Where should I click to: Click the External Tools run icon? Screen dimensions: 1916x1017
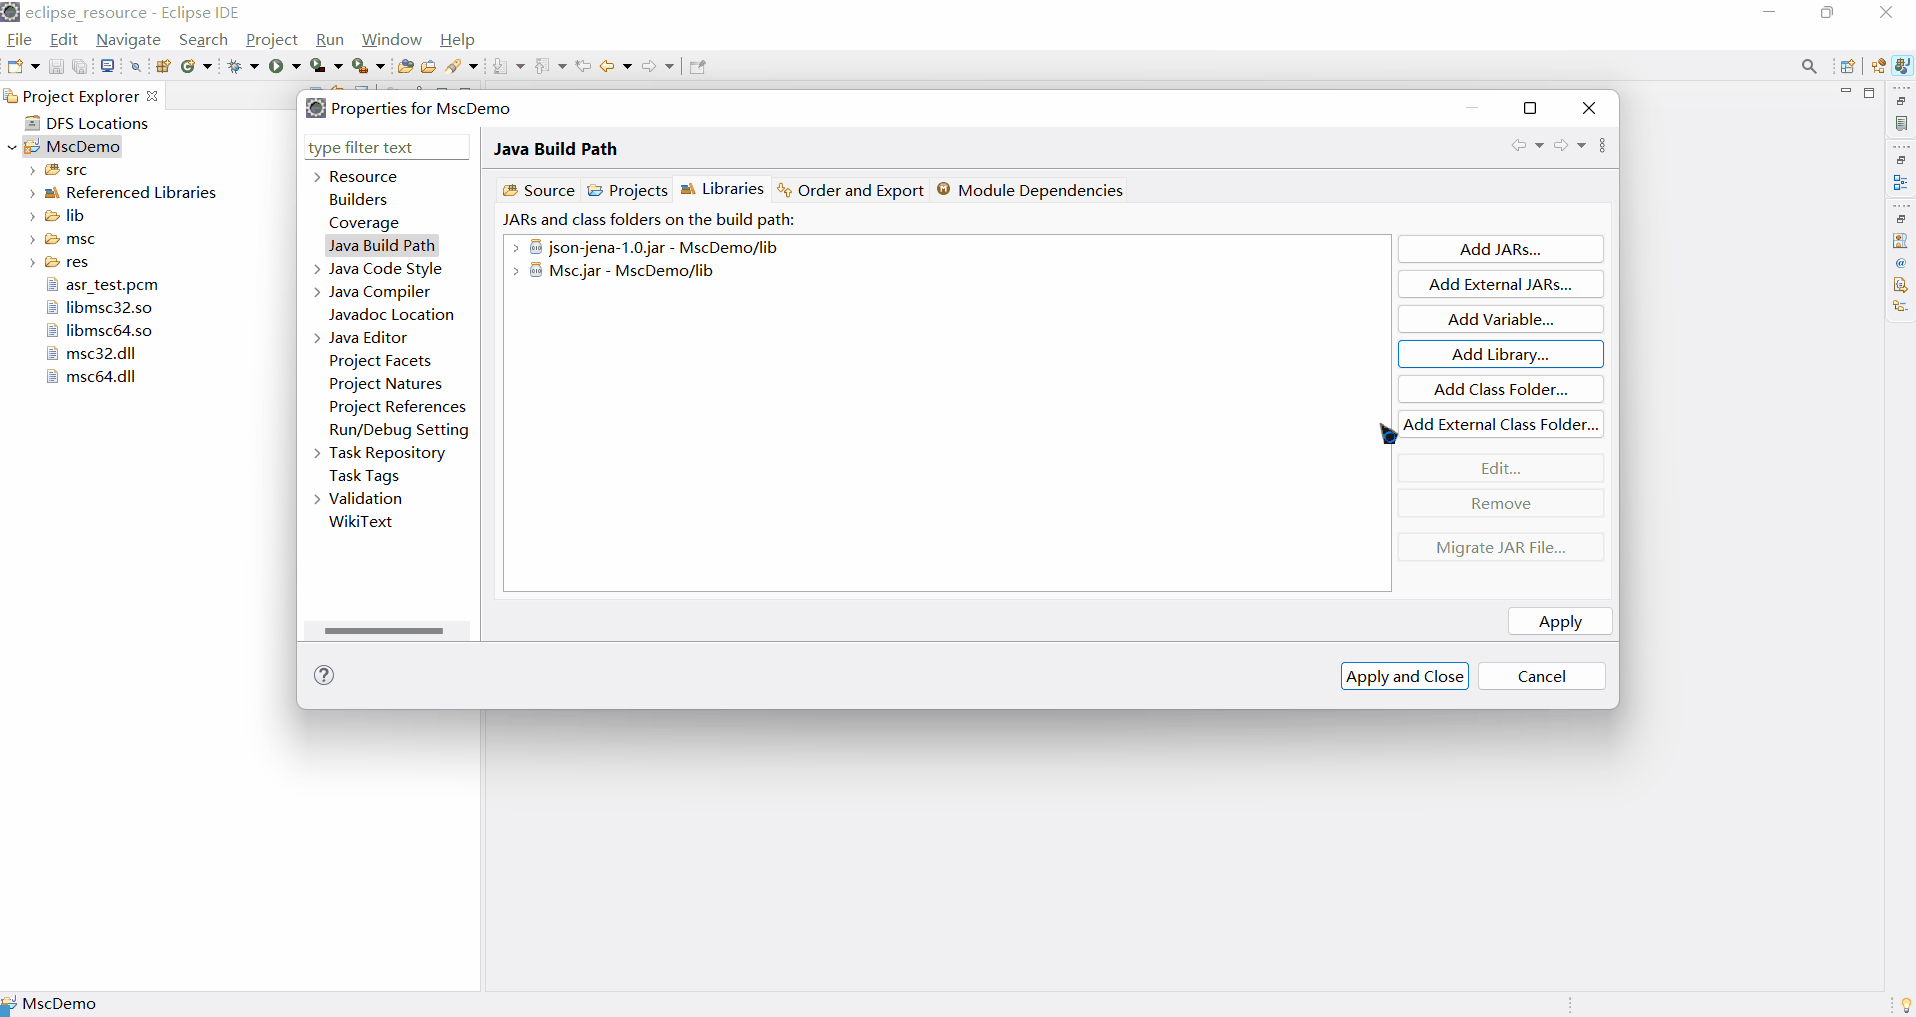tap(360, 66)
